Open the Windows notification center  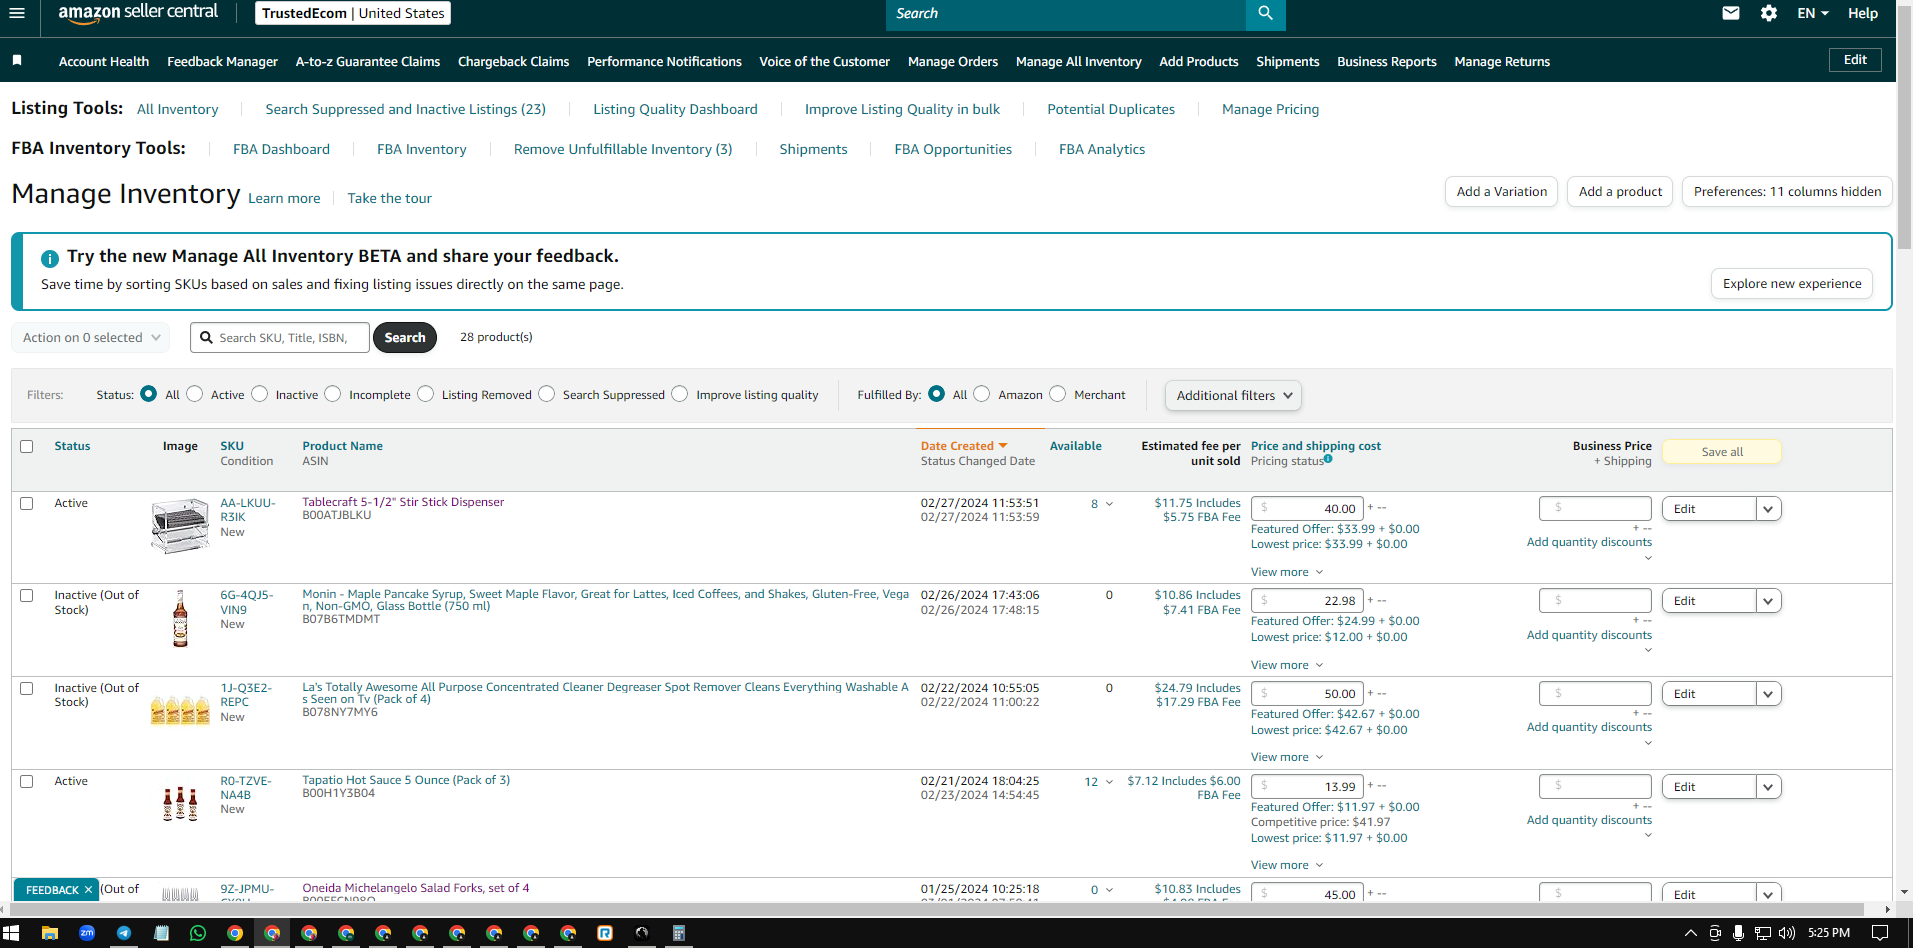point(1880,933)
